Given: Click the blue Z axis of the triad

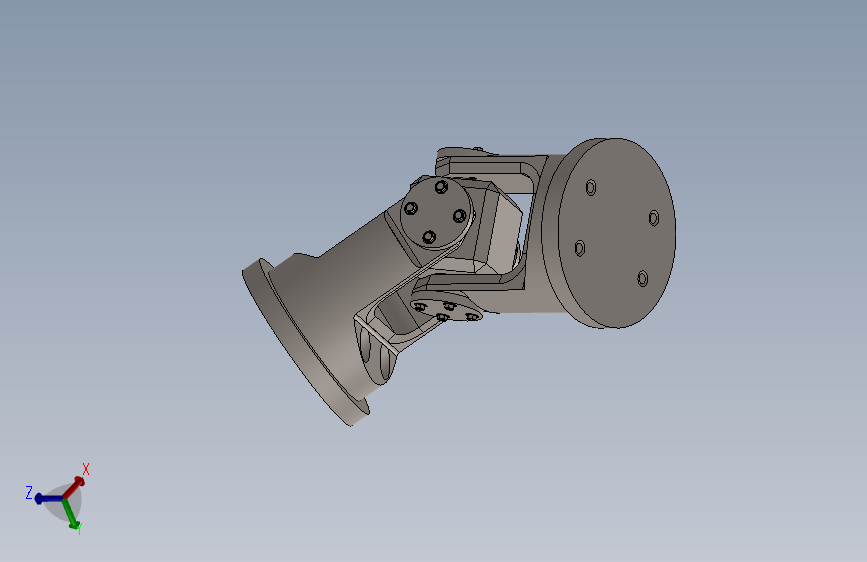Looking at the screenshot, I should (x=49, y=499).
